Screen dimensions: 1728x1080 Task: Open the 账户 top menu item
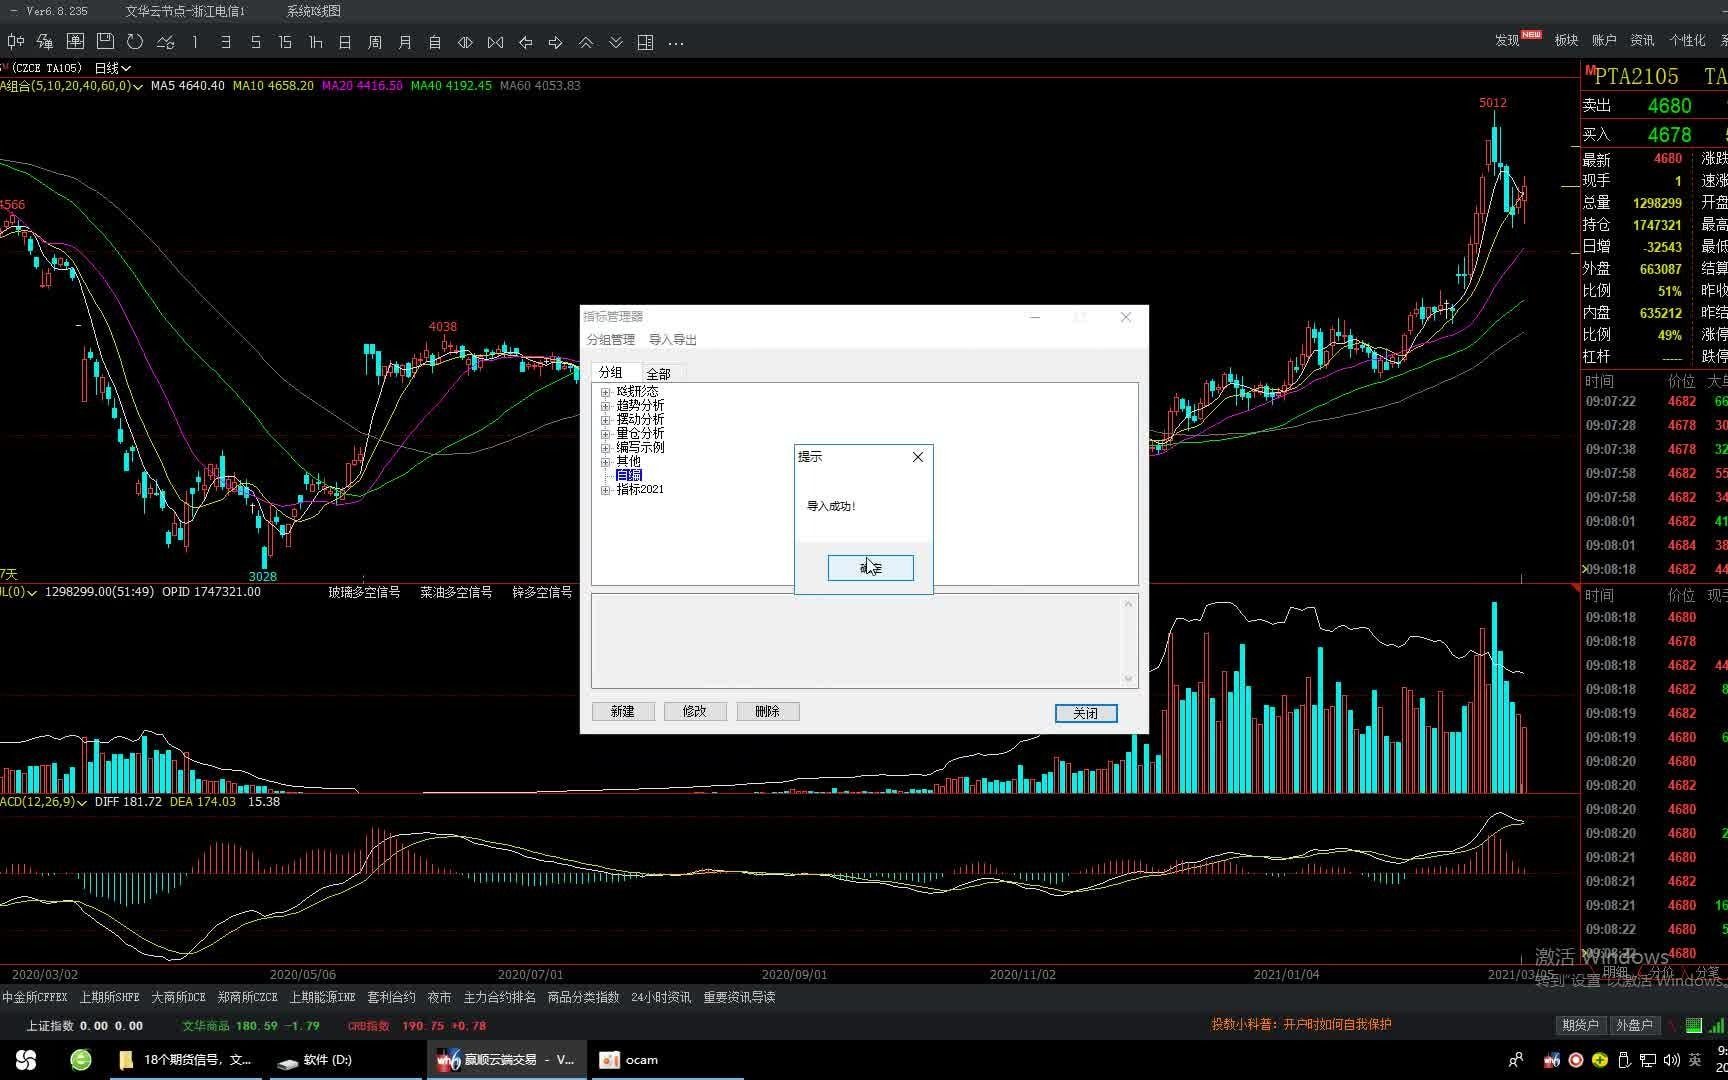point(1604,40)
